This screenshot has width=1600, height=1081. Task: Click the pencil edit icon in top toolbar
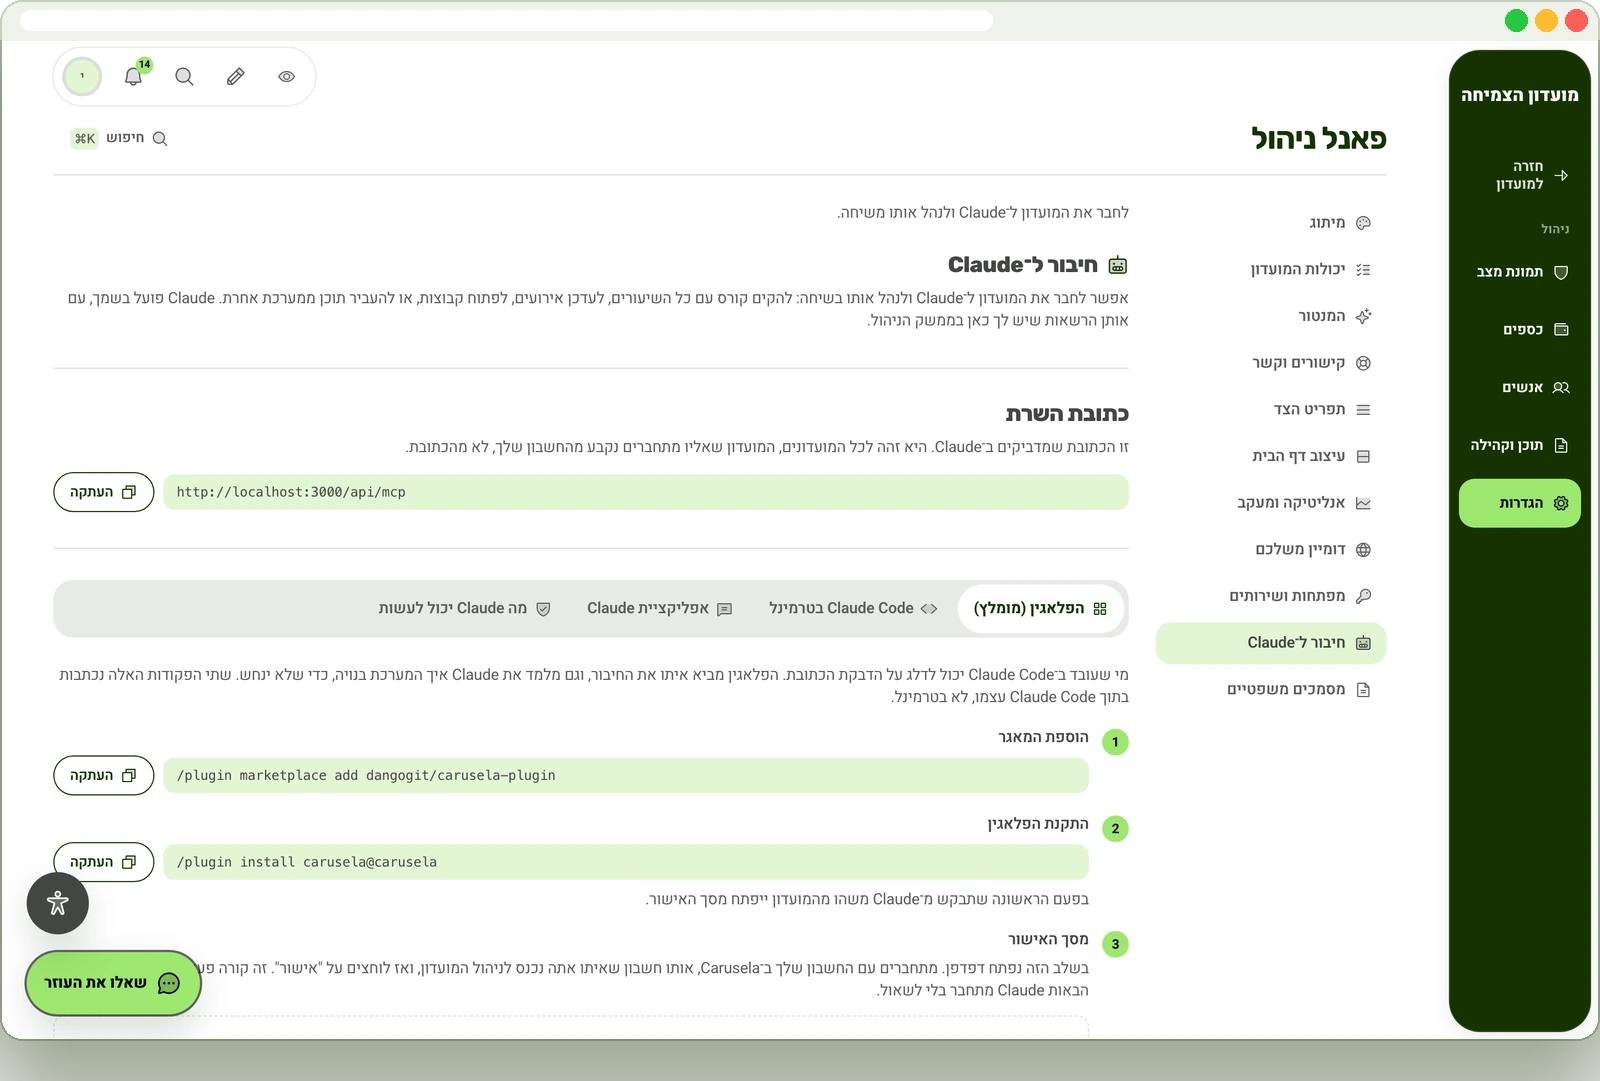236,76
